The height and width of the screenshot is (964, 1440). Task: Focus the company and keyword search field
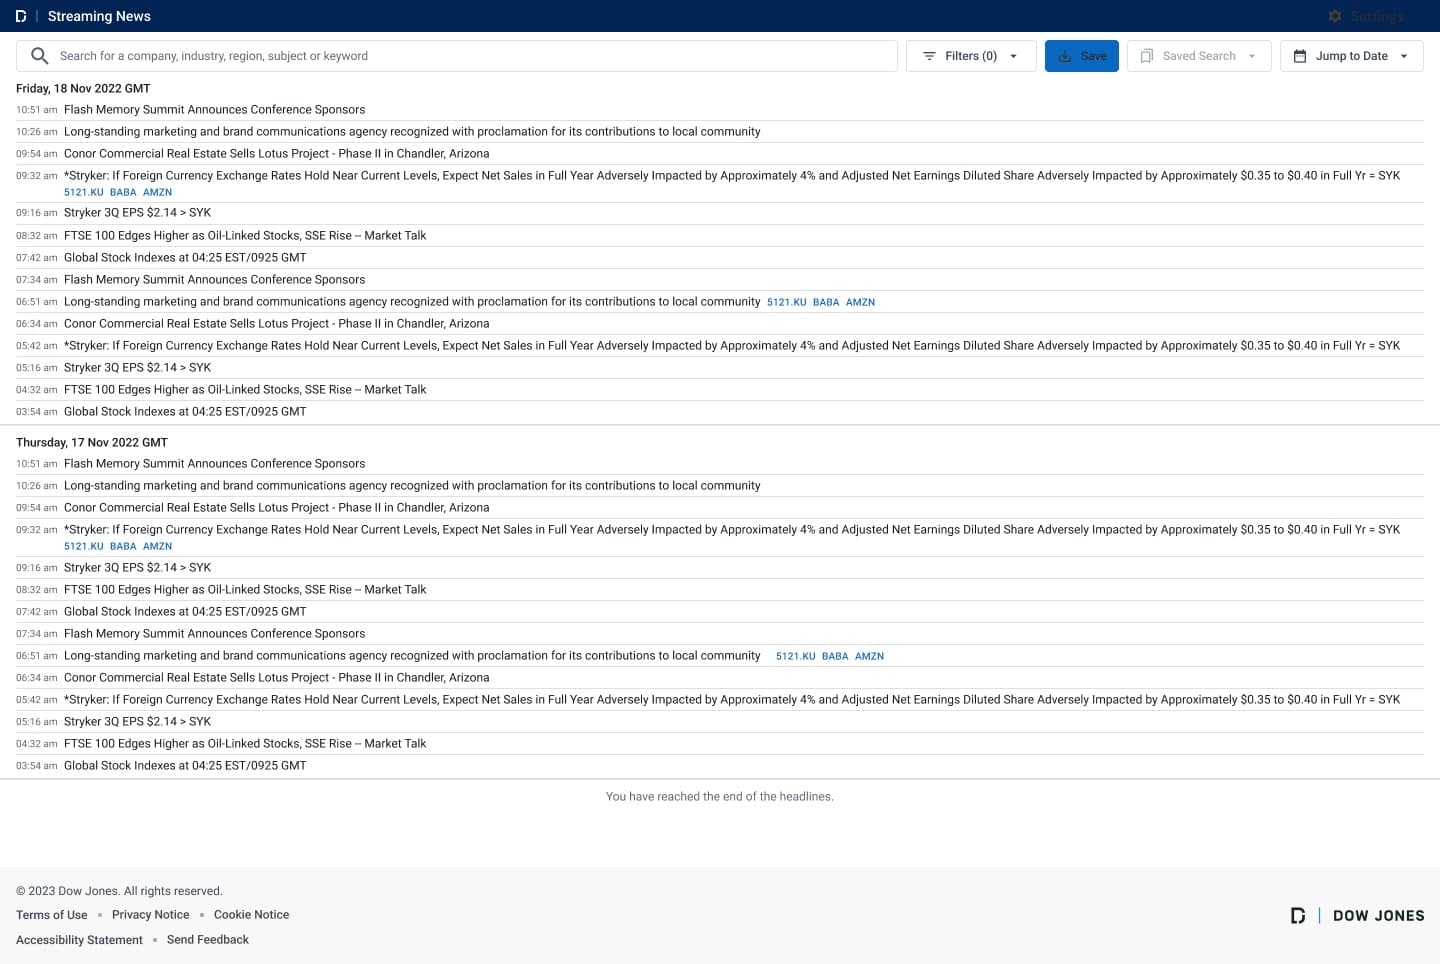pyautogui.click(x=457, y=56)
